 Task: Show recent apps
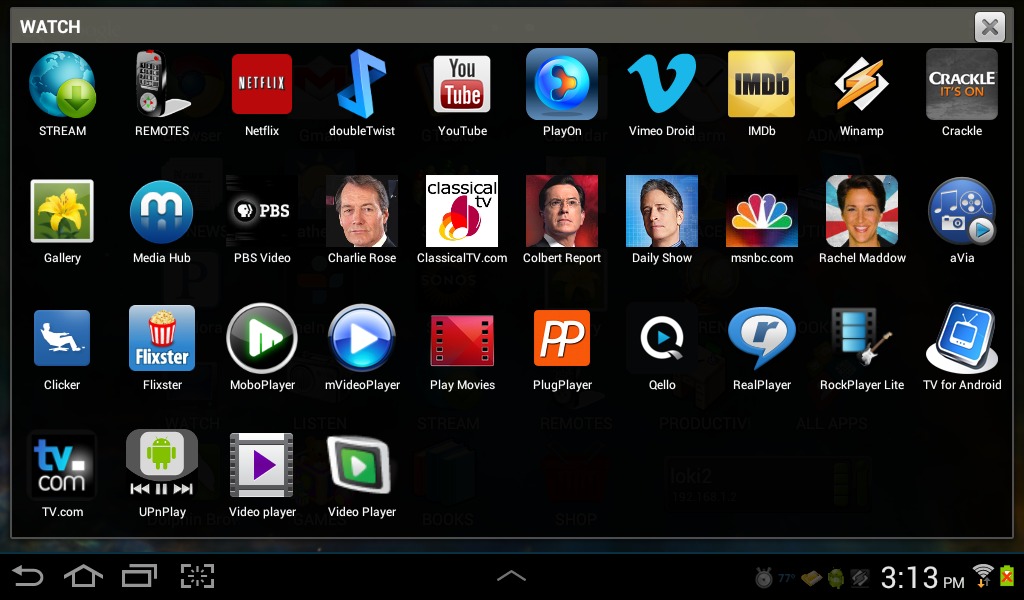point(140,576)
